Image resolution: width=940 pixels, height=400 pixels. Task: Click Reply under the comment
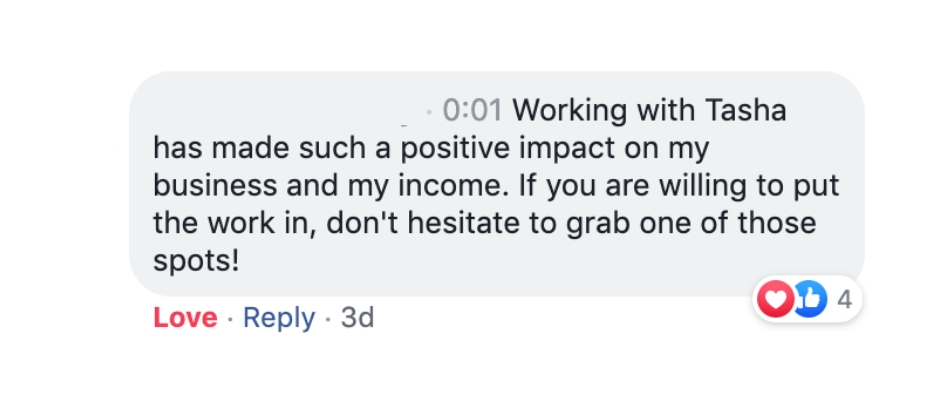tap(279, 318)
